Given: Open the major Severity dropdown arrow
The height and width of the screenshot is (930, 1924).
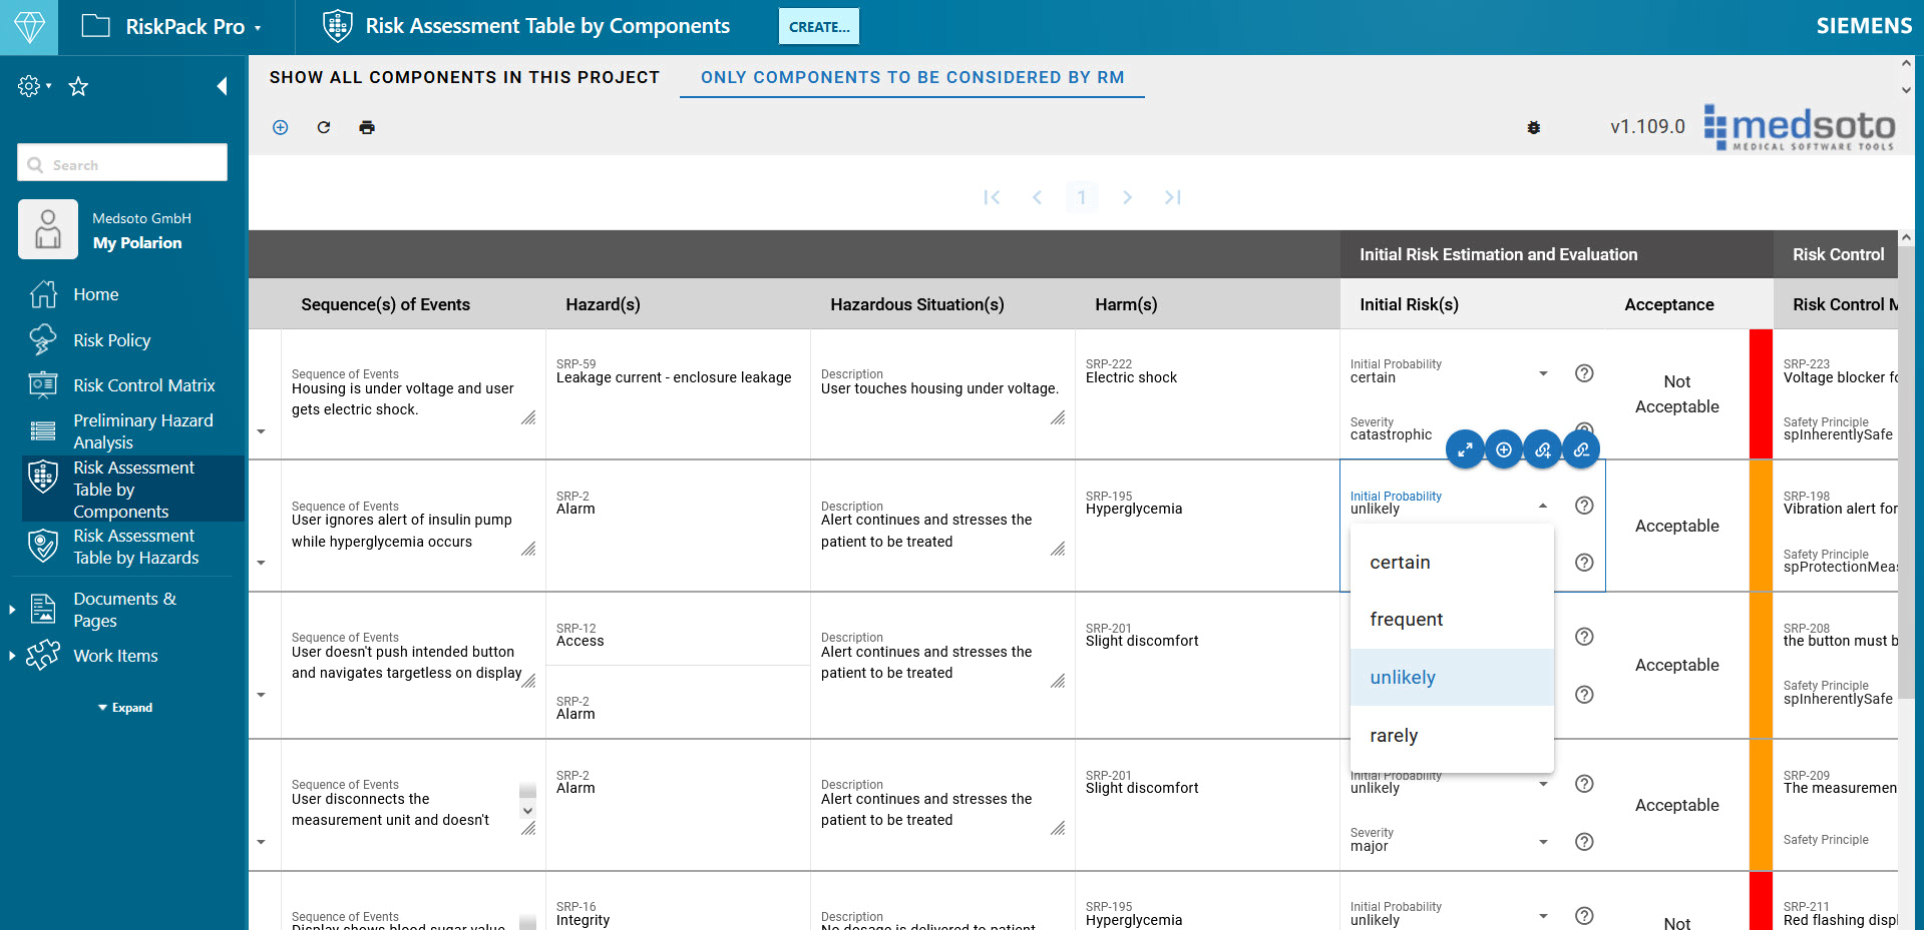Looking at the screenshot, I should (1543, 842).
